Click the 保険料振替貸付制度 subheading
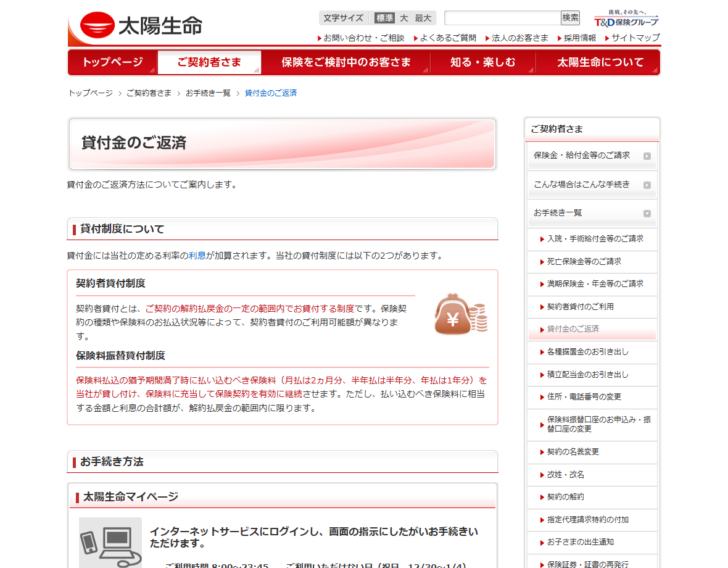The width and height of the screenshot is (728, 568). 121,356
